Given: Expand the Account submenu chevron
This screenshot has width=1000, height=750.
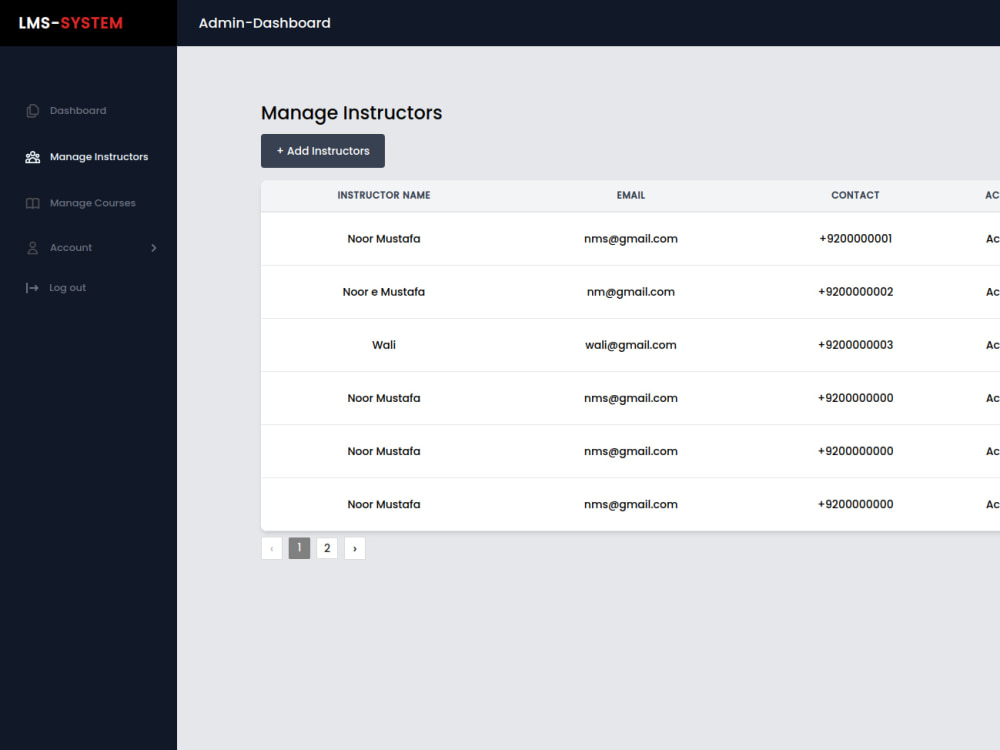Looking at the screenshot, I should [x=153, y=248].
